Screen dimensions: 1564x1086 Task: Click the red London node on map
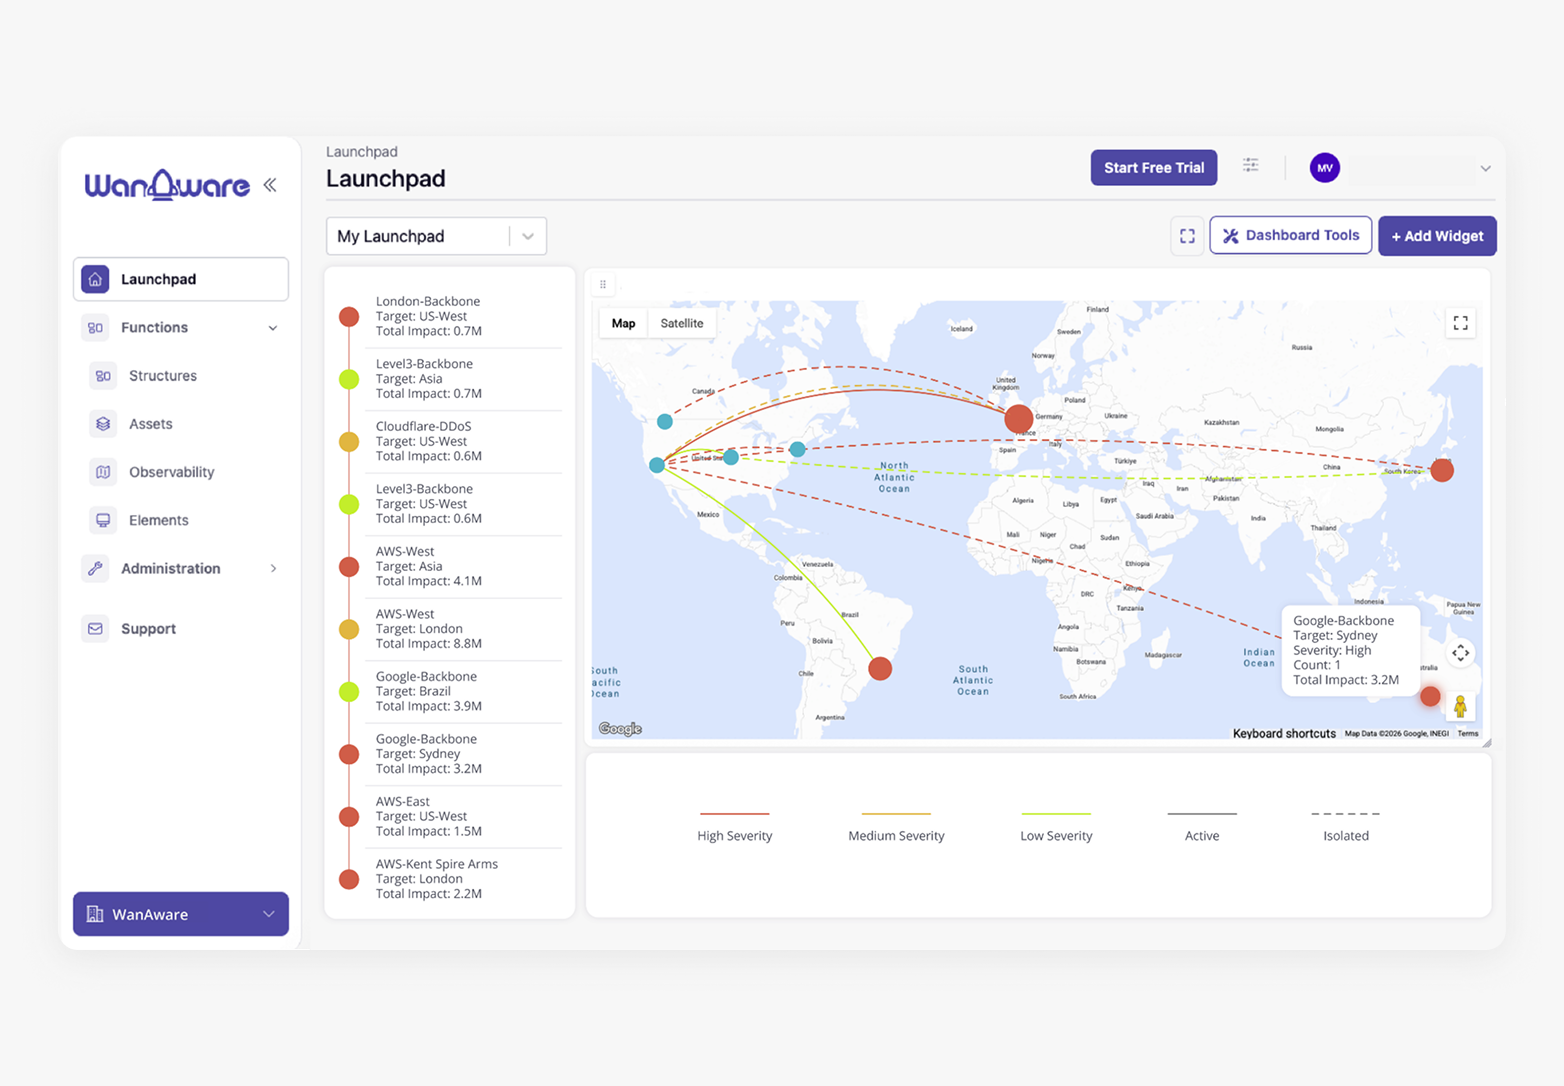[1019, 418]
